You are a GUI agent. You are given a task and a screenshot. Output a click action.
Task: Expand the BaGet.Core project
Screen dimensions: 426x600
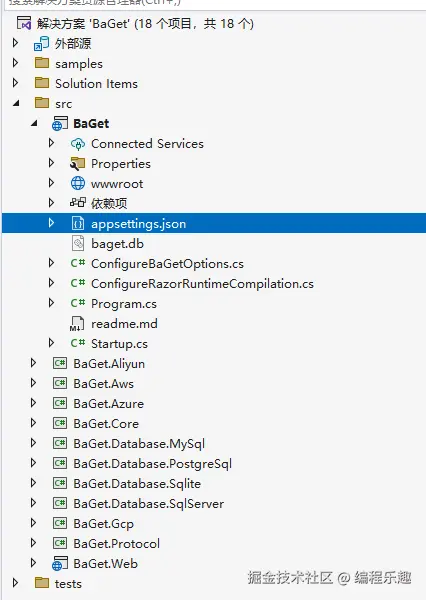click(34, 423)
